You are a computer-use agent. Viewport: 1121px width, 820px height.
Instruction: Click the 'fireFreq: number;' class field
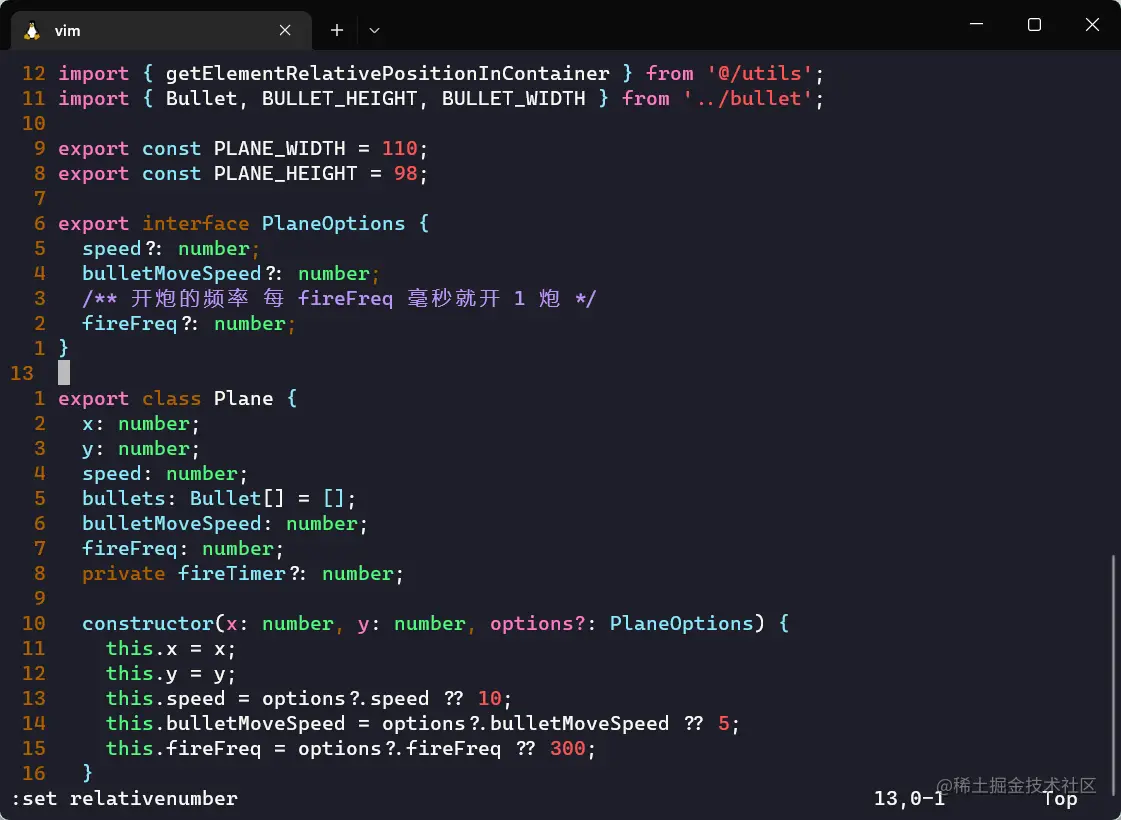coord(183,549)
